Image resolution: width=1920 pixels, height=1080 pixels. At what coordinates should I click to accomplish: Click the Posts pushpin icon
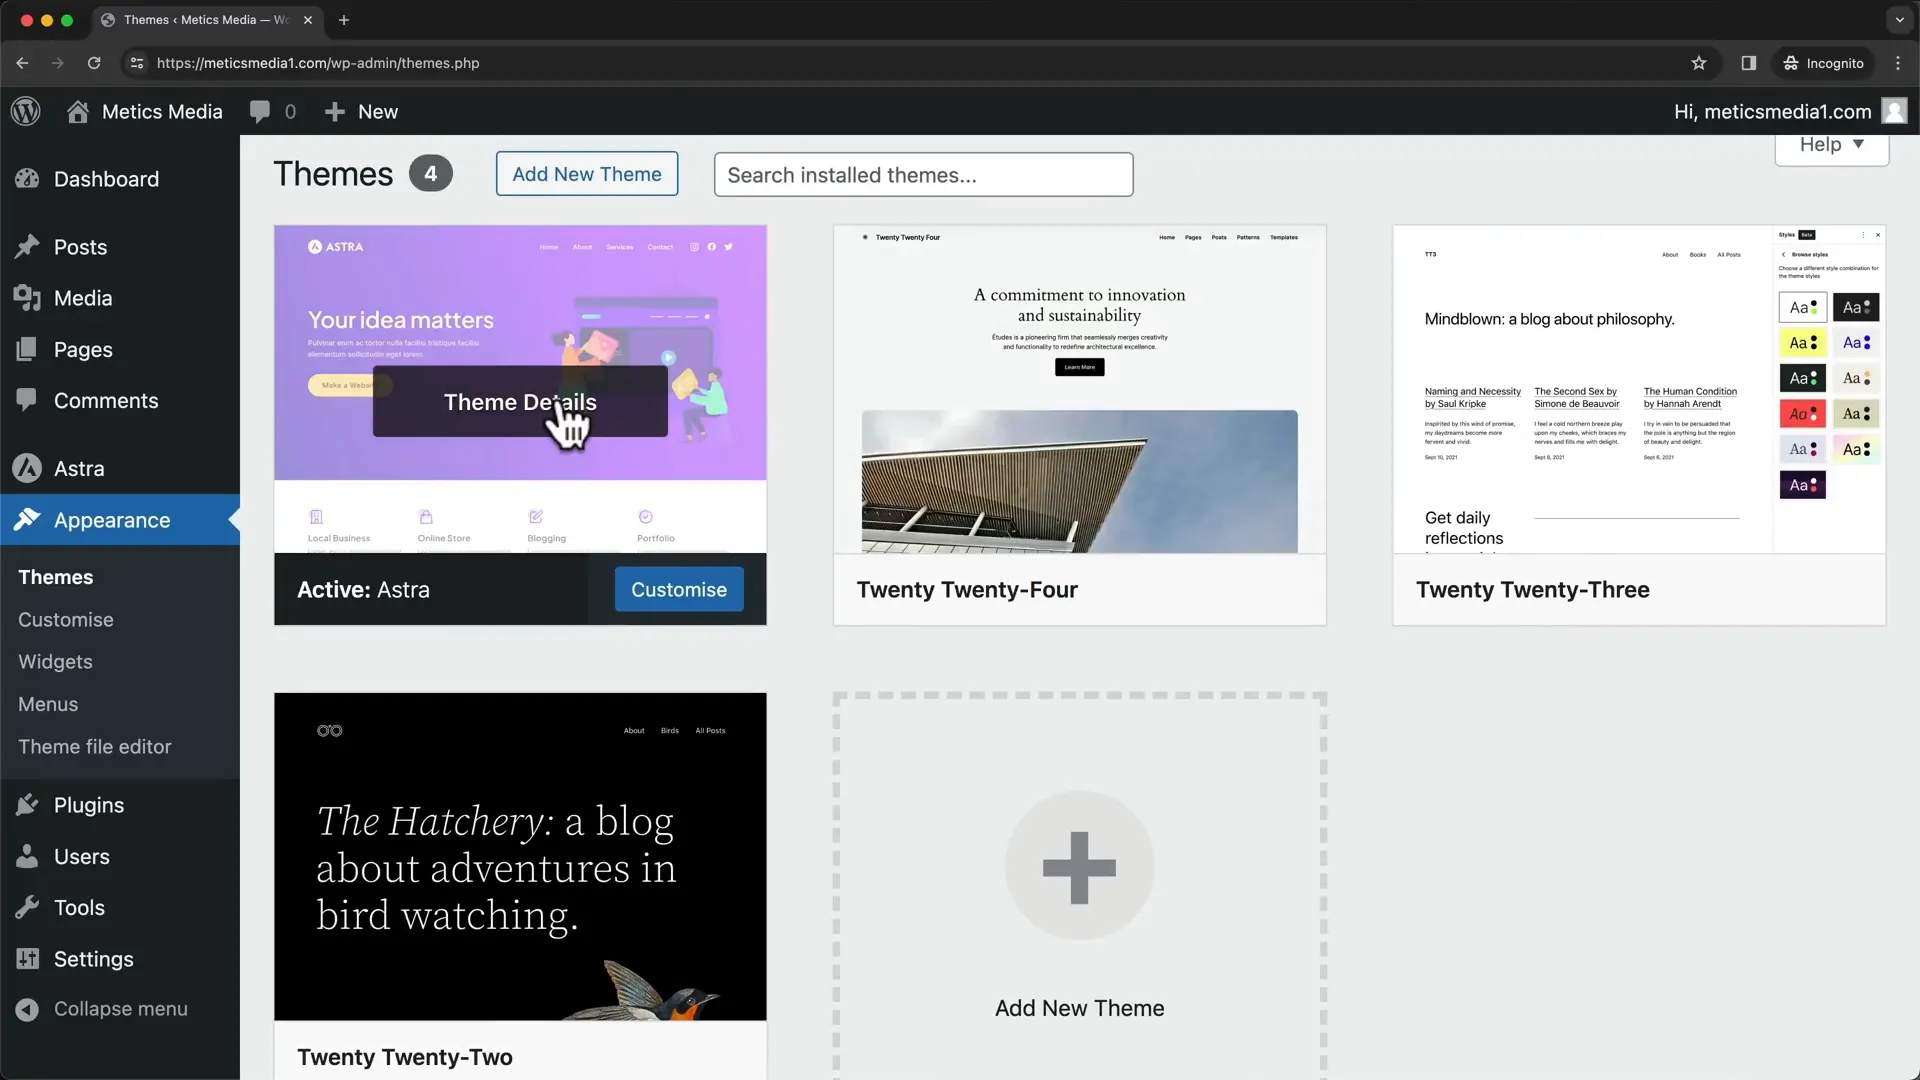tap(27, 247)
